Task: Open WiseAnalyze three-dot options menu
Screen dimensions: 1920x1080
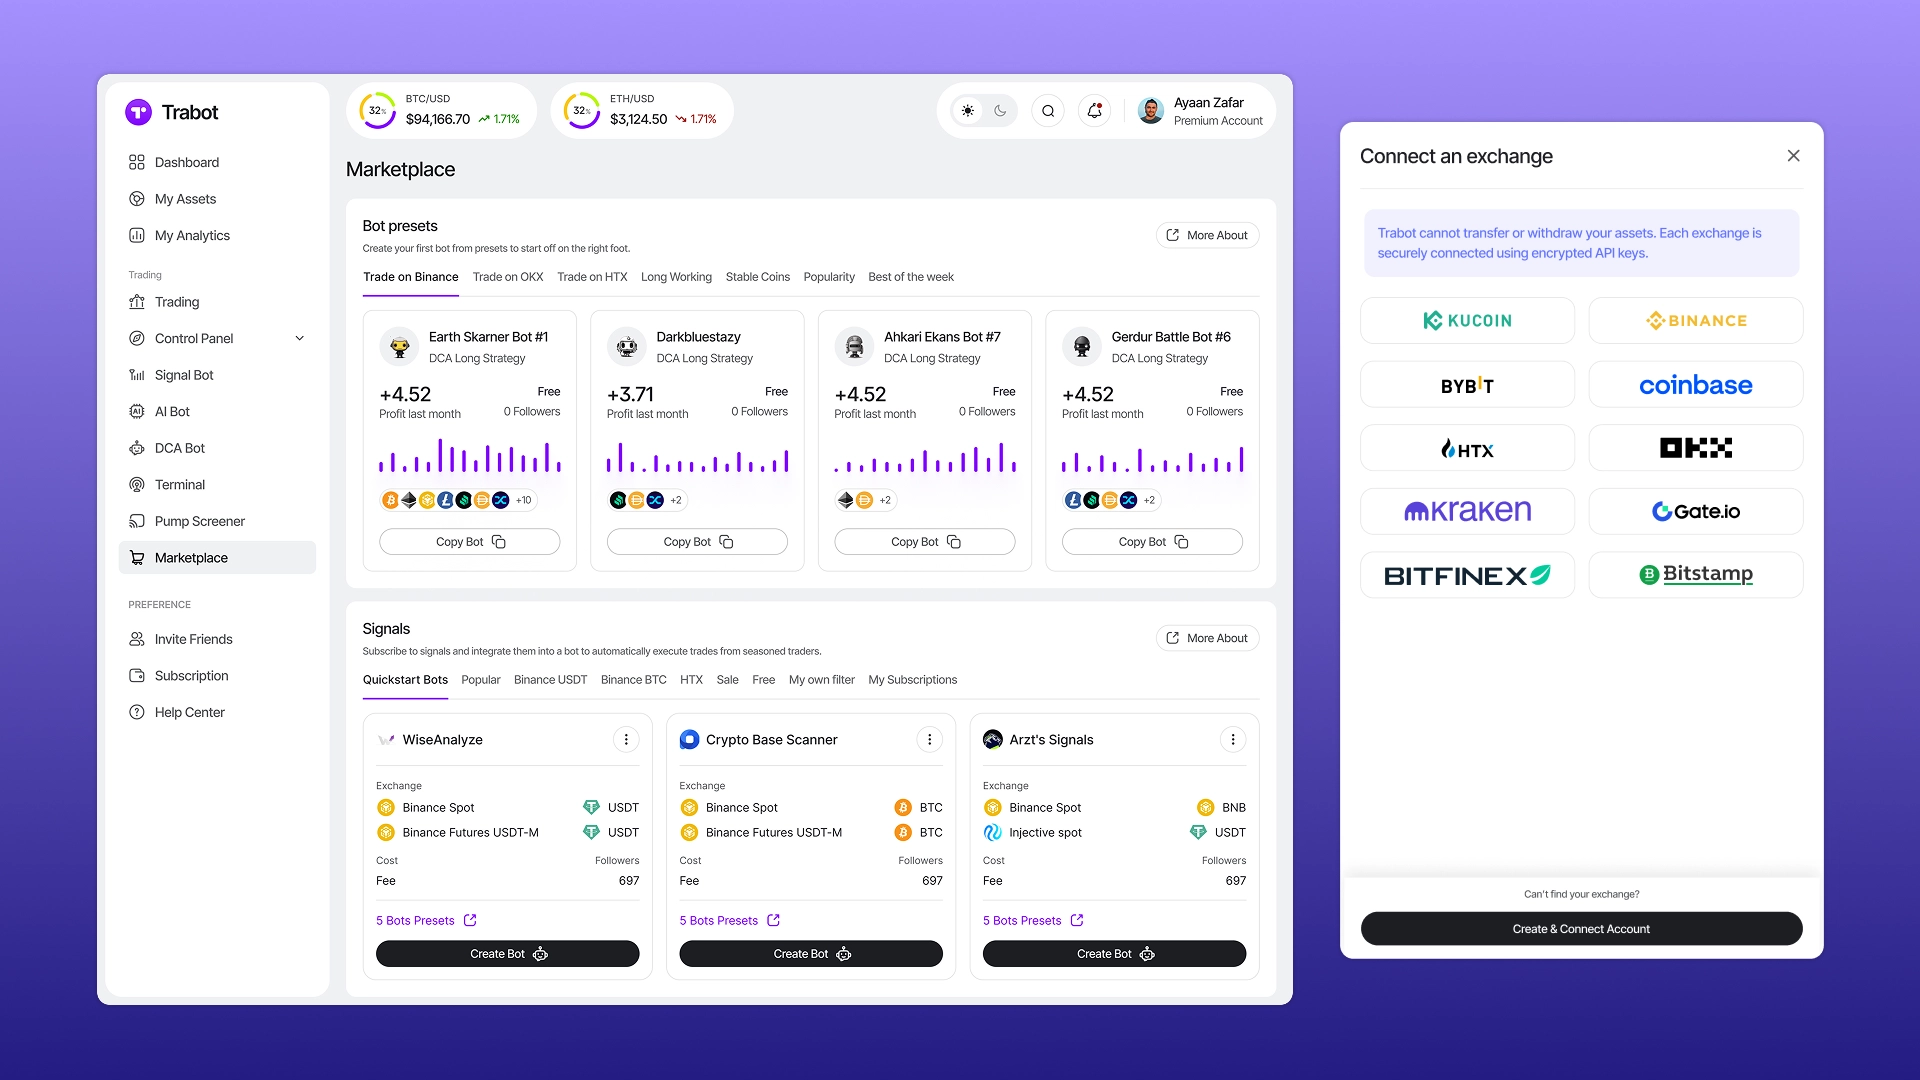Action: pos(626,739)
